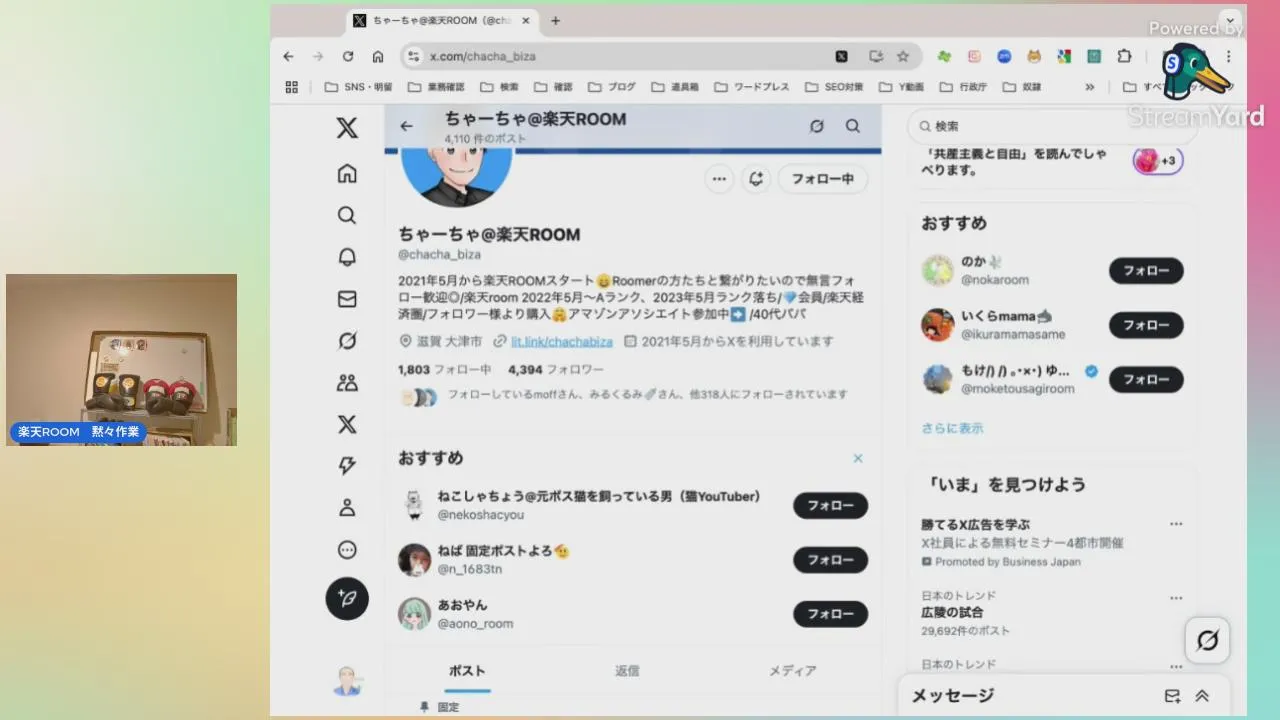Screen dimensions: 1280x720
Task: Click browser back button
Action: point(289,57)
